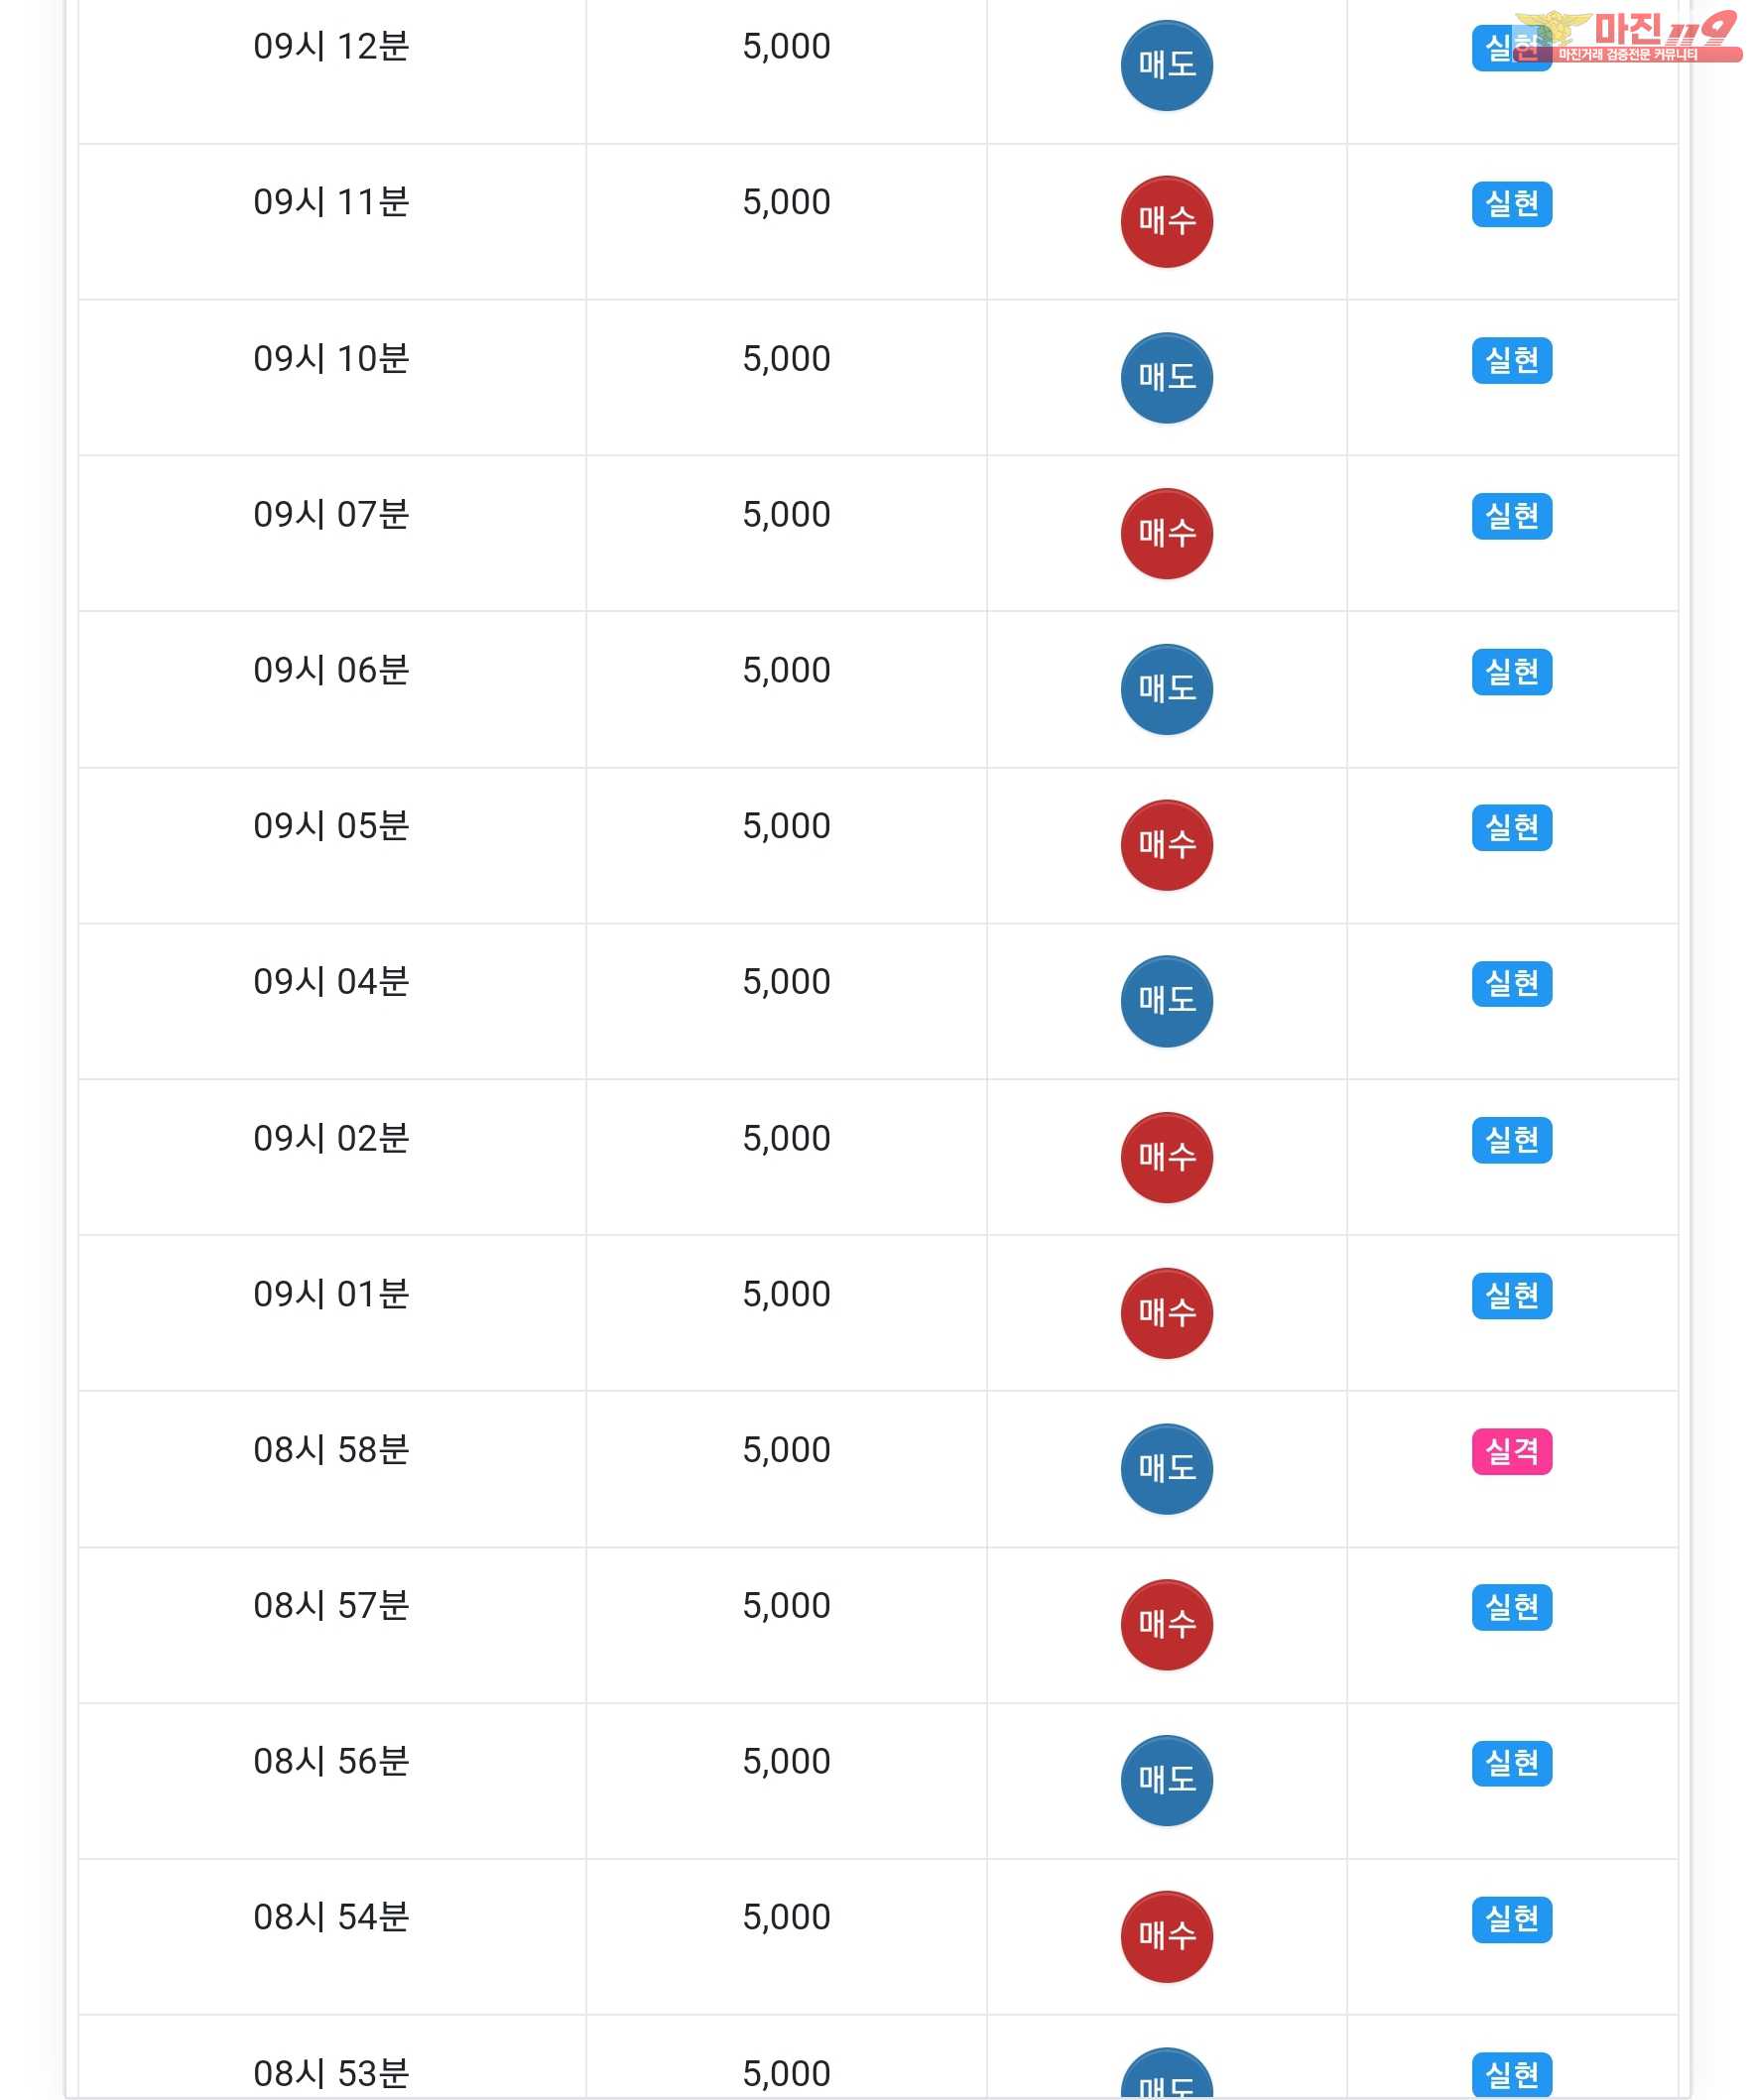The image size is (1754, 2100).
Task: Click the 매수 circle in the 09시 01분 row
Action: tap(1166, 1313)
